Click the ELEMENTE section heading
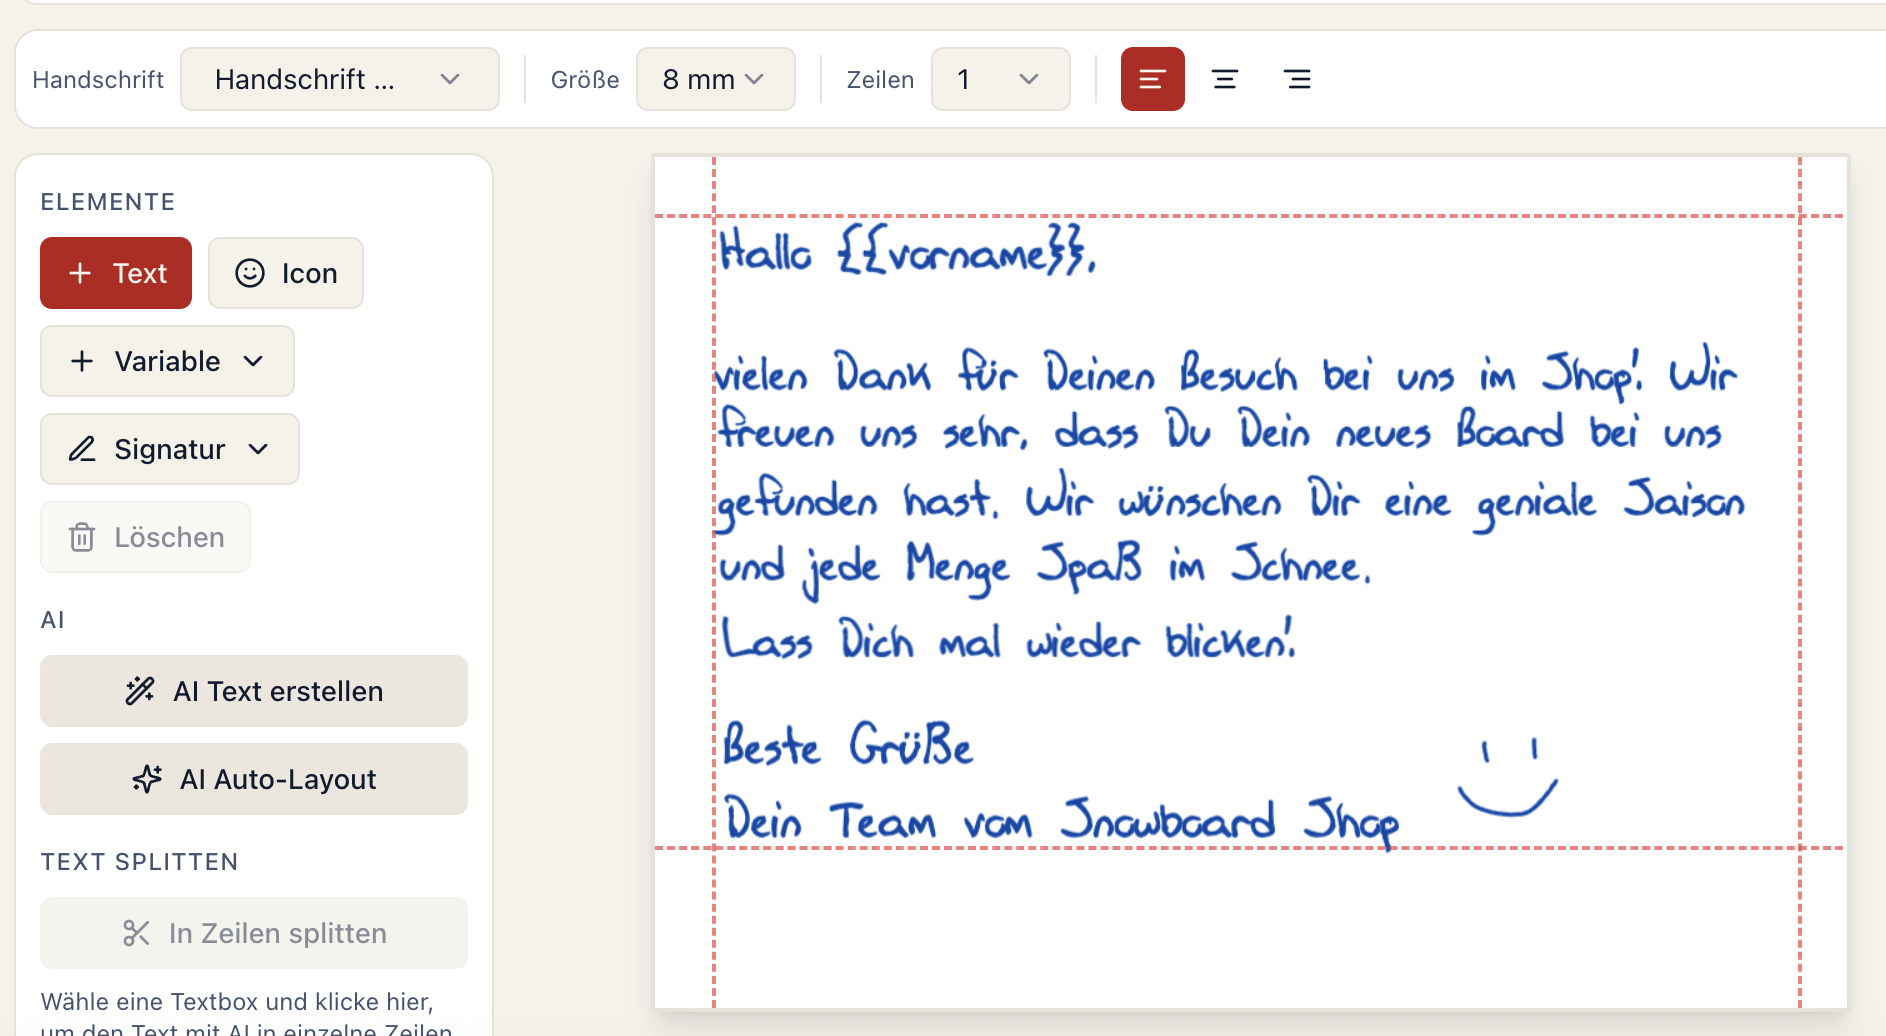This screenshot has width=1886, height=1036. (108, 202)
